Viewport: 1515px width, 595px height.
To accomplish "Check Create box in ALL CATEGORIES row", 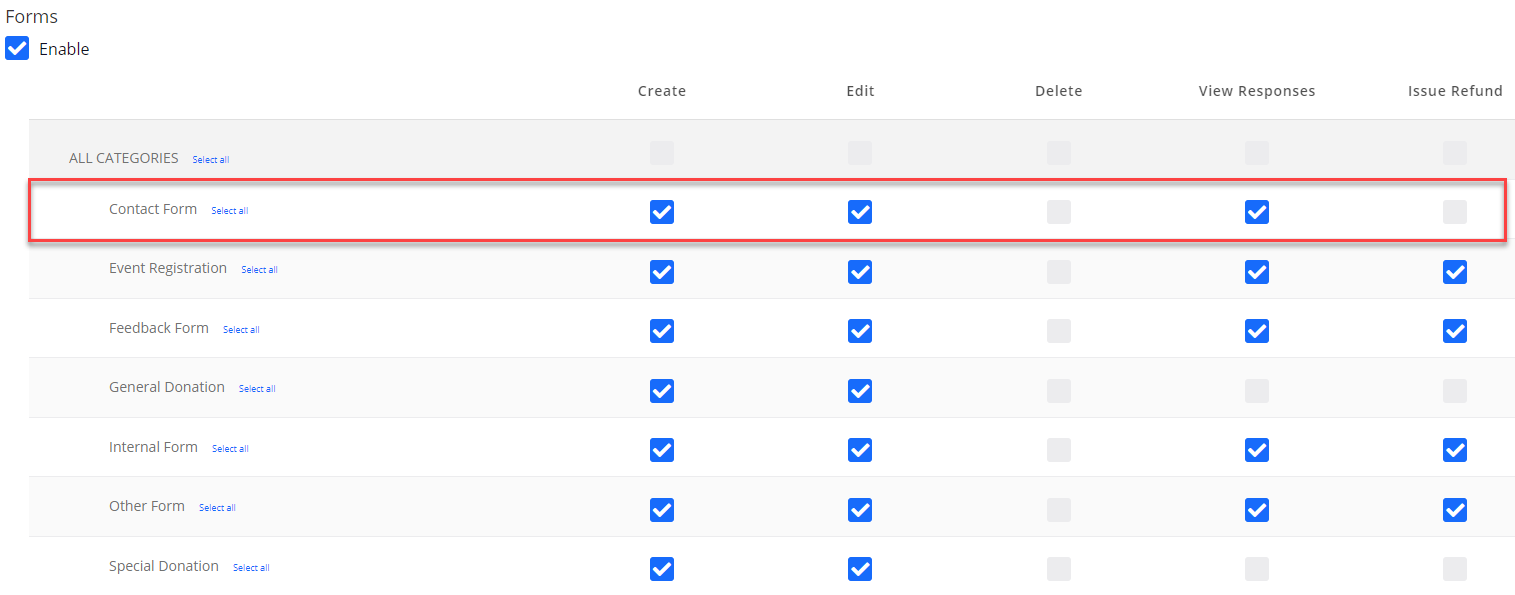I will pyautogui.click(x=662, y=153).
